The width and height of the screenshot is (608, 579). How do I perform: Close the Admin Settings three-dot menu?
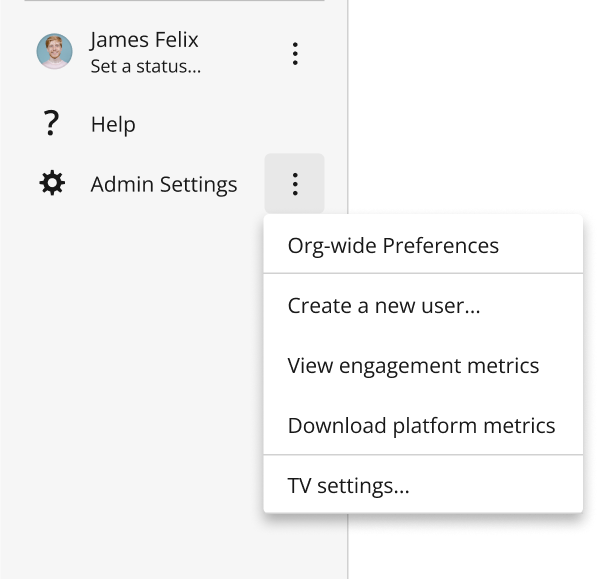pyautogui.click(x=295, y=183)
